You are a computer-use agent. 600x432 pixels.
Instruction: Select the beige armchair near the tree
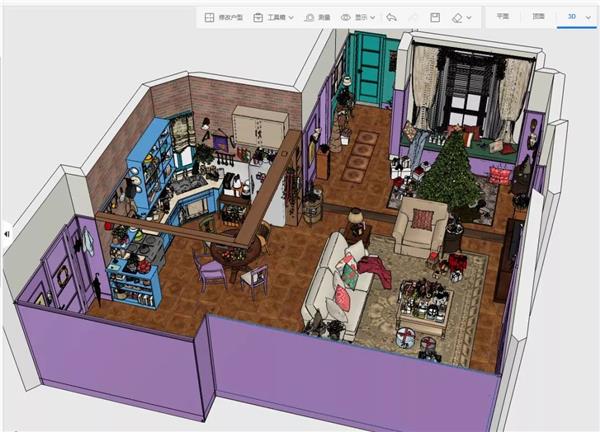(x=420, y=227)
